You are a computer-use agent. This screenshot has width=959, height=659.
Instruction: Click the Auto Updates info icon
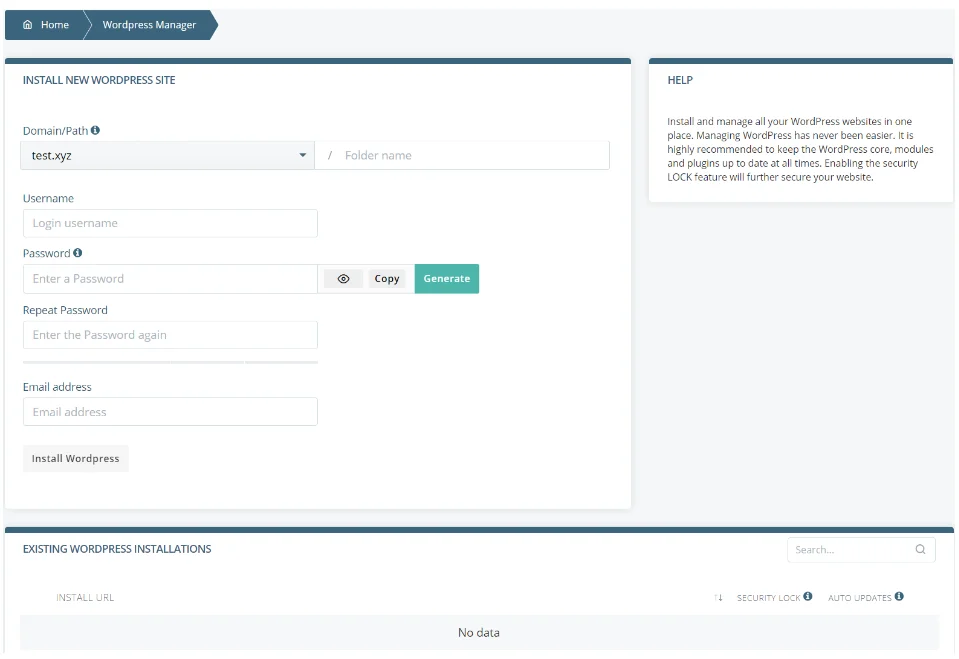point(897,597)
